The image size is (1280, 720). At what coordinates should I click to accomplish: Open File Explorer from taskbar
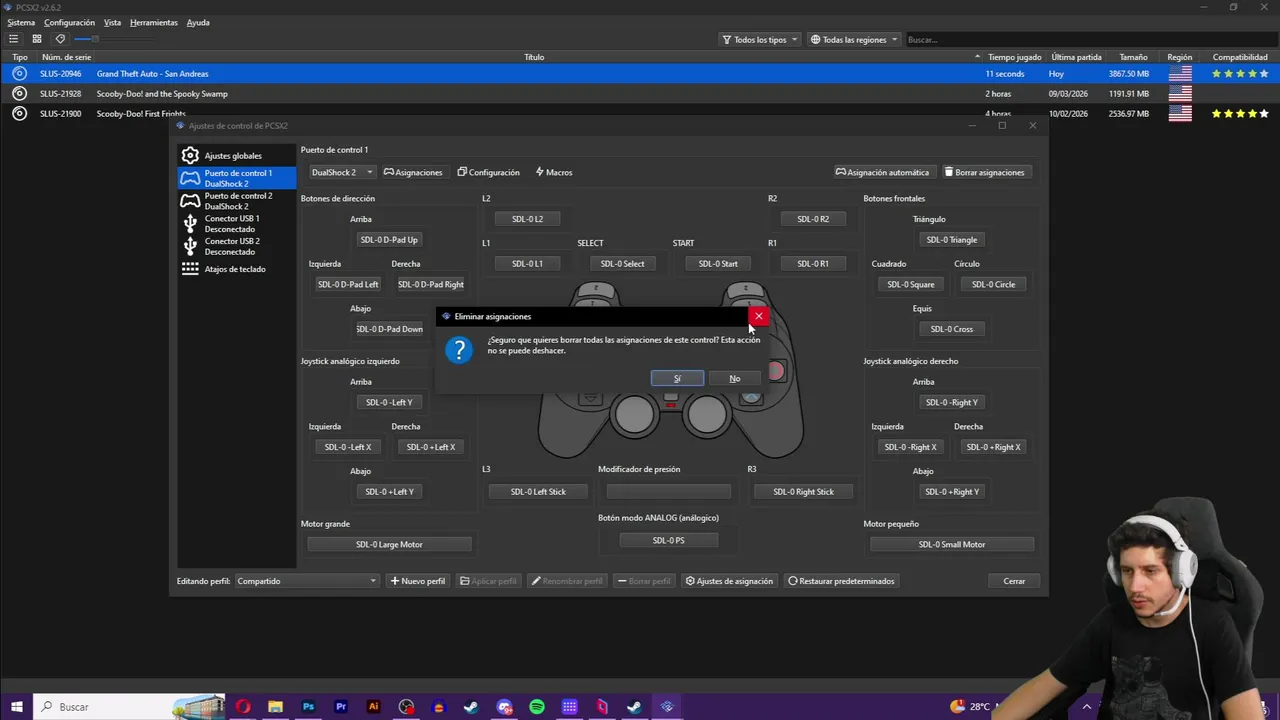pos(275,707)
